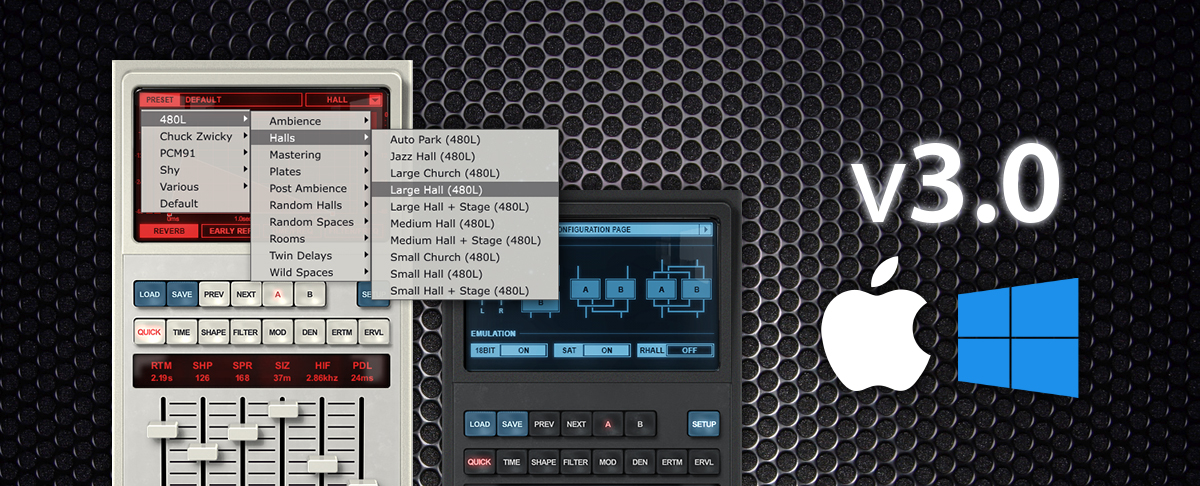Switch to slot A in the light plugin
1200x486 pixels.
tap(276, 295)
